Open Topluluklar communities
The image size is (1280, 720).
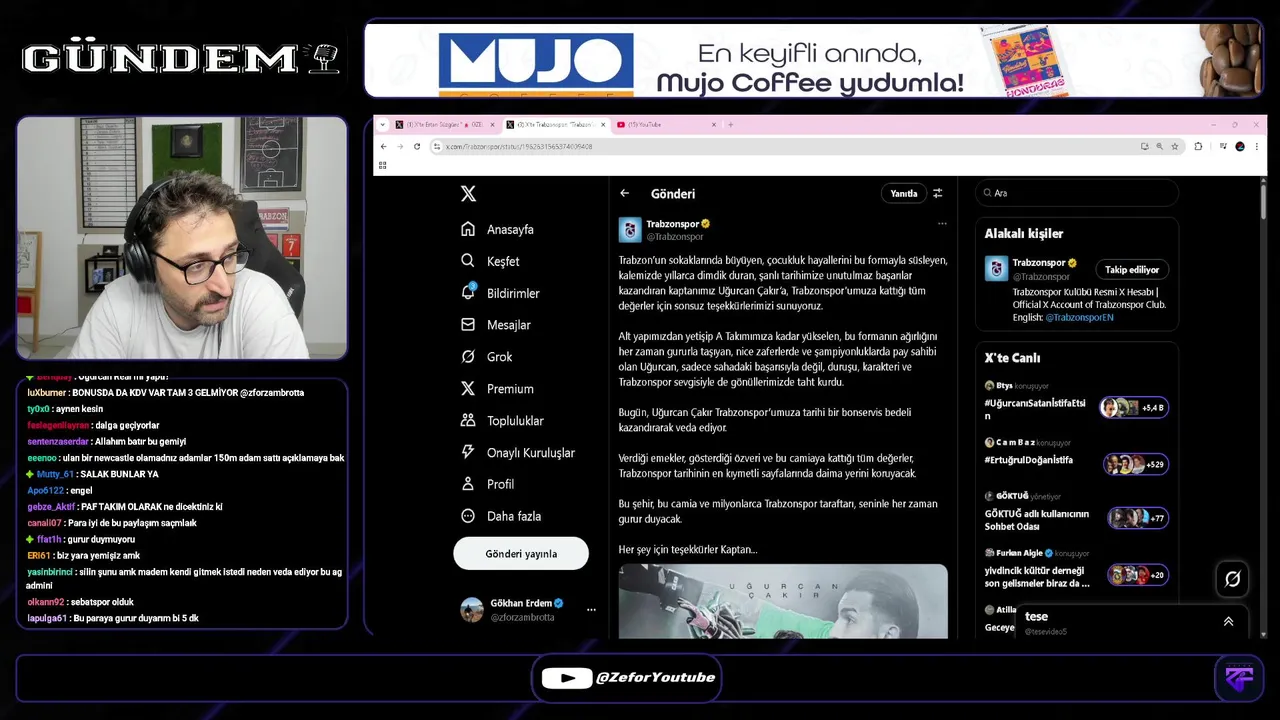[502, 421]
